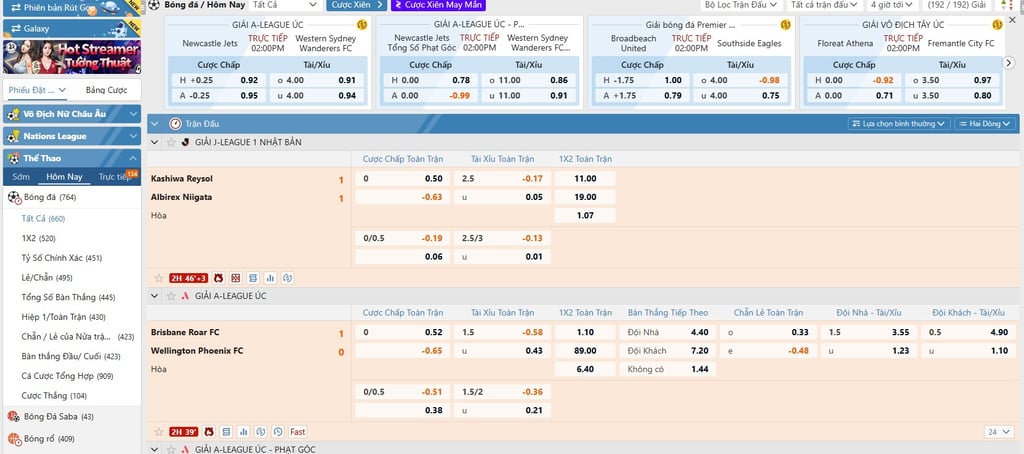
Task: Select the Trực tiếp tab
Action: point(115,177)
